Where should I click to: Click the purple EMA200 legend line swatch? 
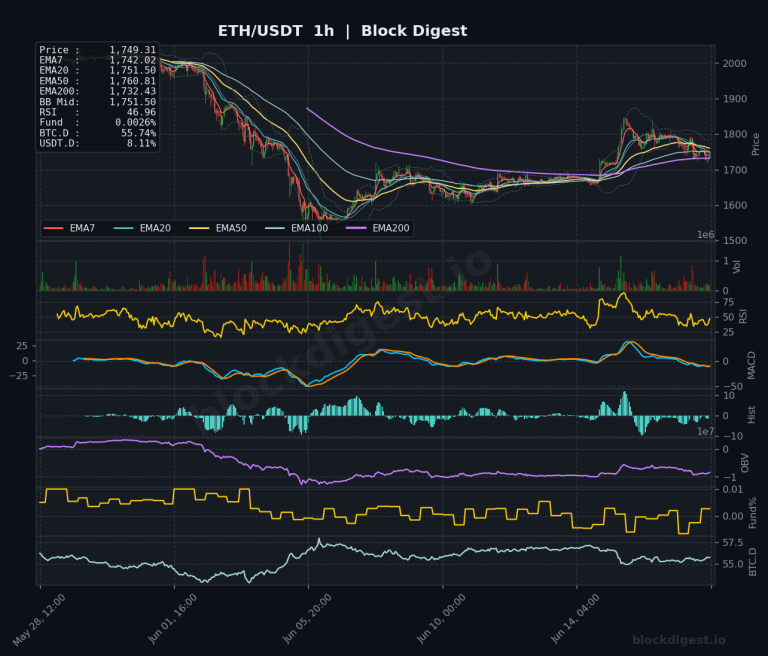tap(356, 228)
